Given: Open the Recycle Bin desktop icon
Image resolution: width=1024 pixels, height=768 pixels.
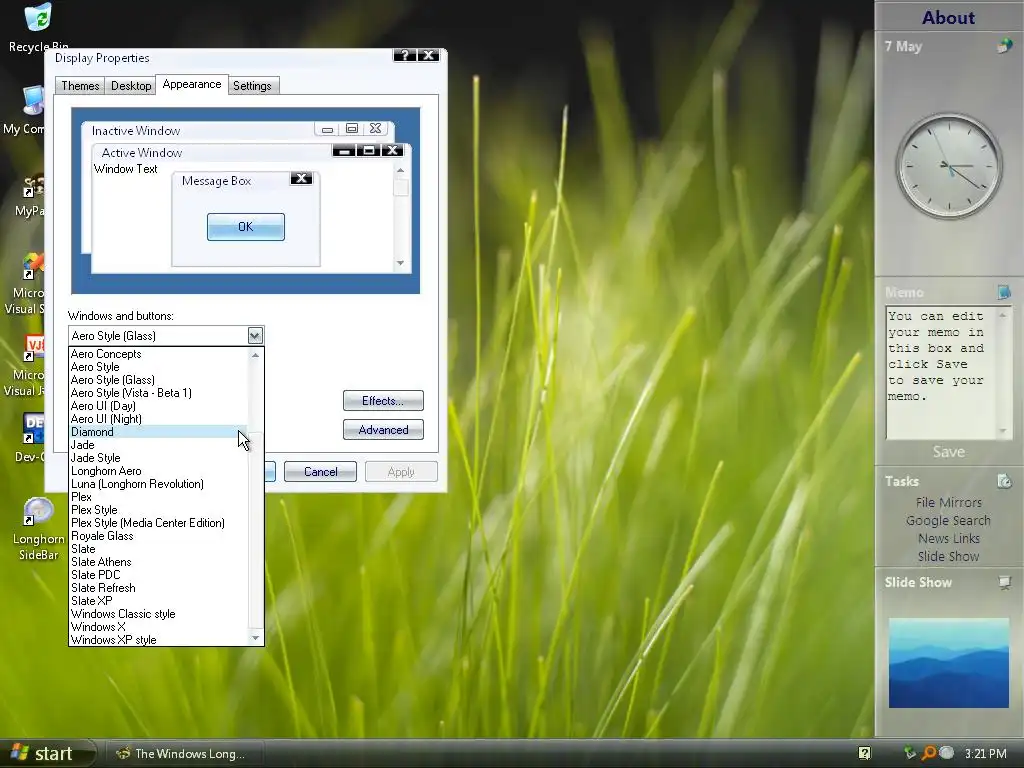Looking at the screenshot, I should pyautogui.click(x=38, y=27).
